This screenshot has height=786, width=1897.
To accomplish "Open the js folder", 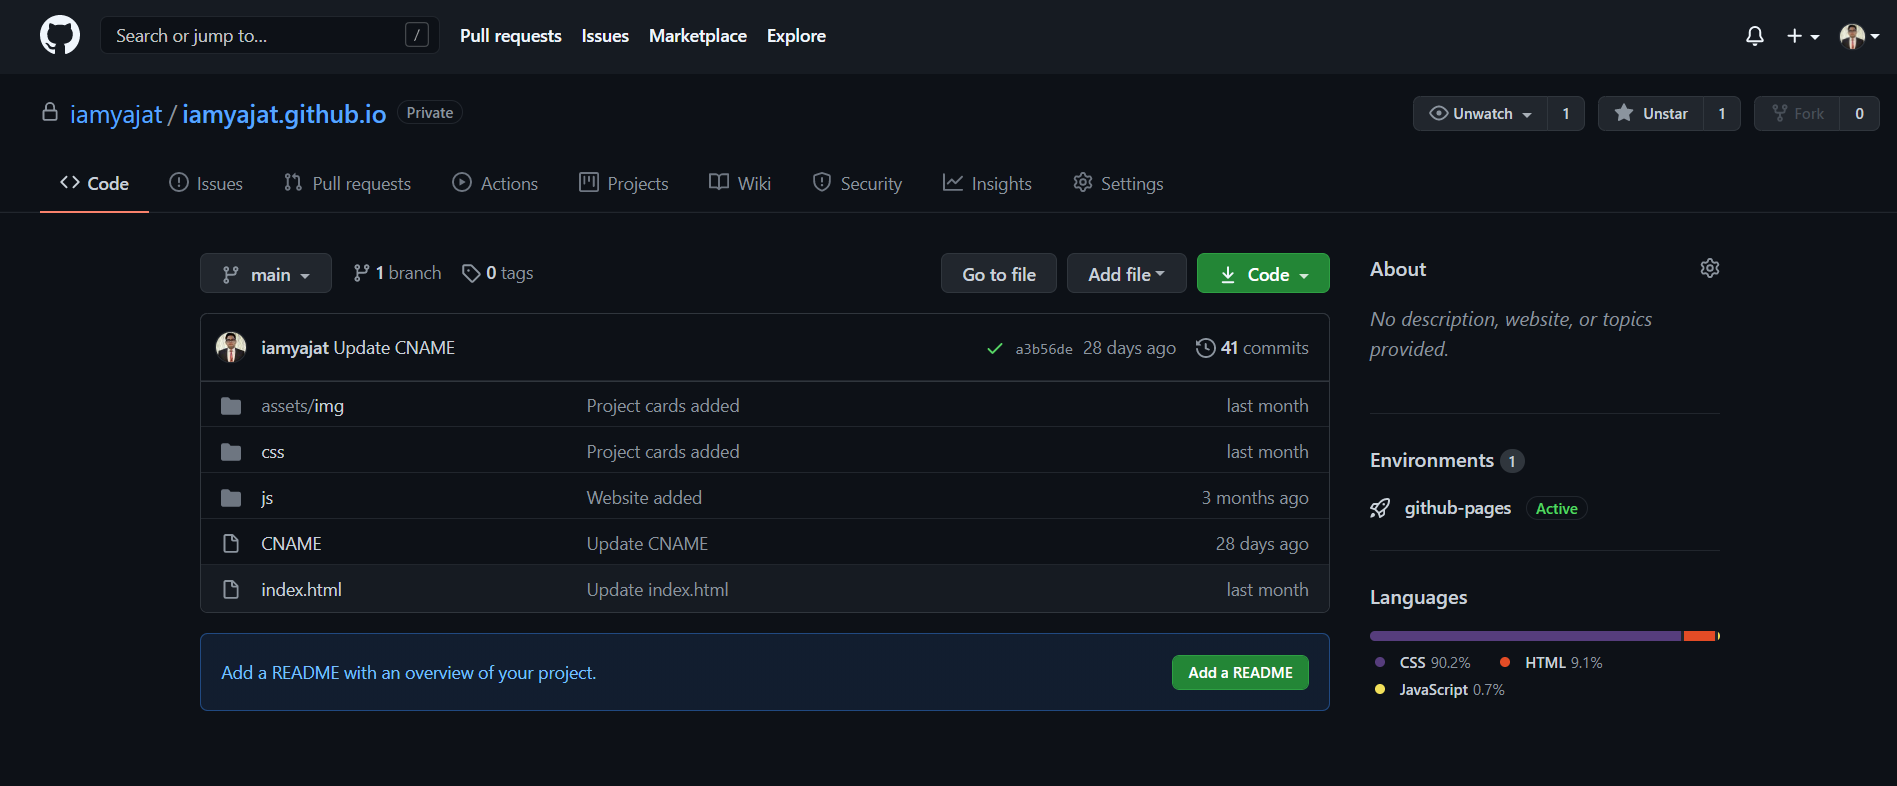I will tap(267, 498).
